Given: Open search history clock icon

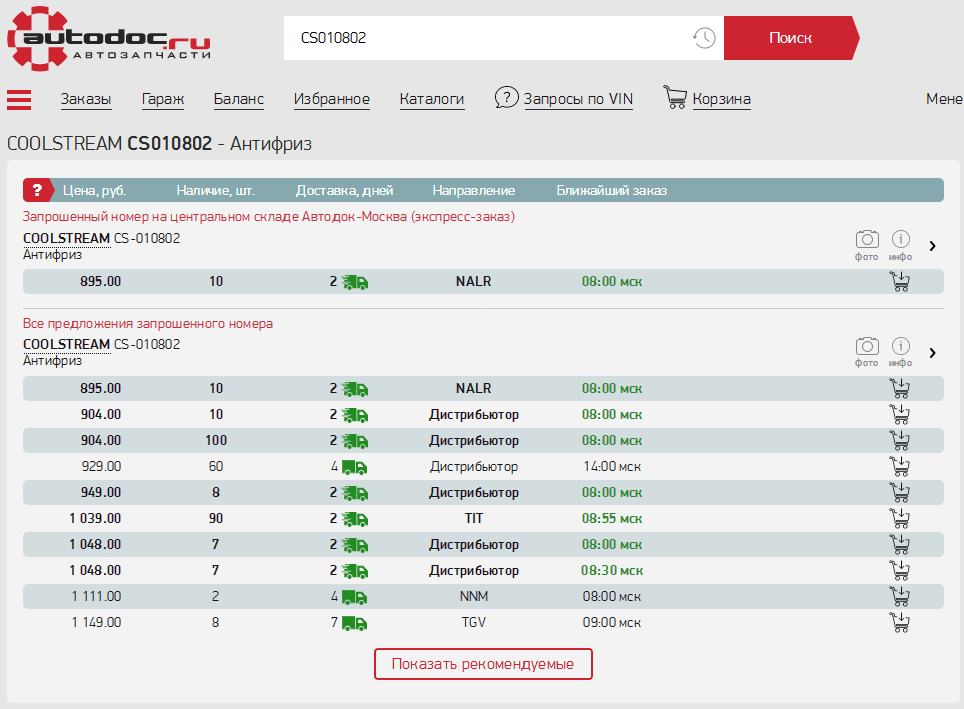Looking at the screenshot, I should point(704,38).
